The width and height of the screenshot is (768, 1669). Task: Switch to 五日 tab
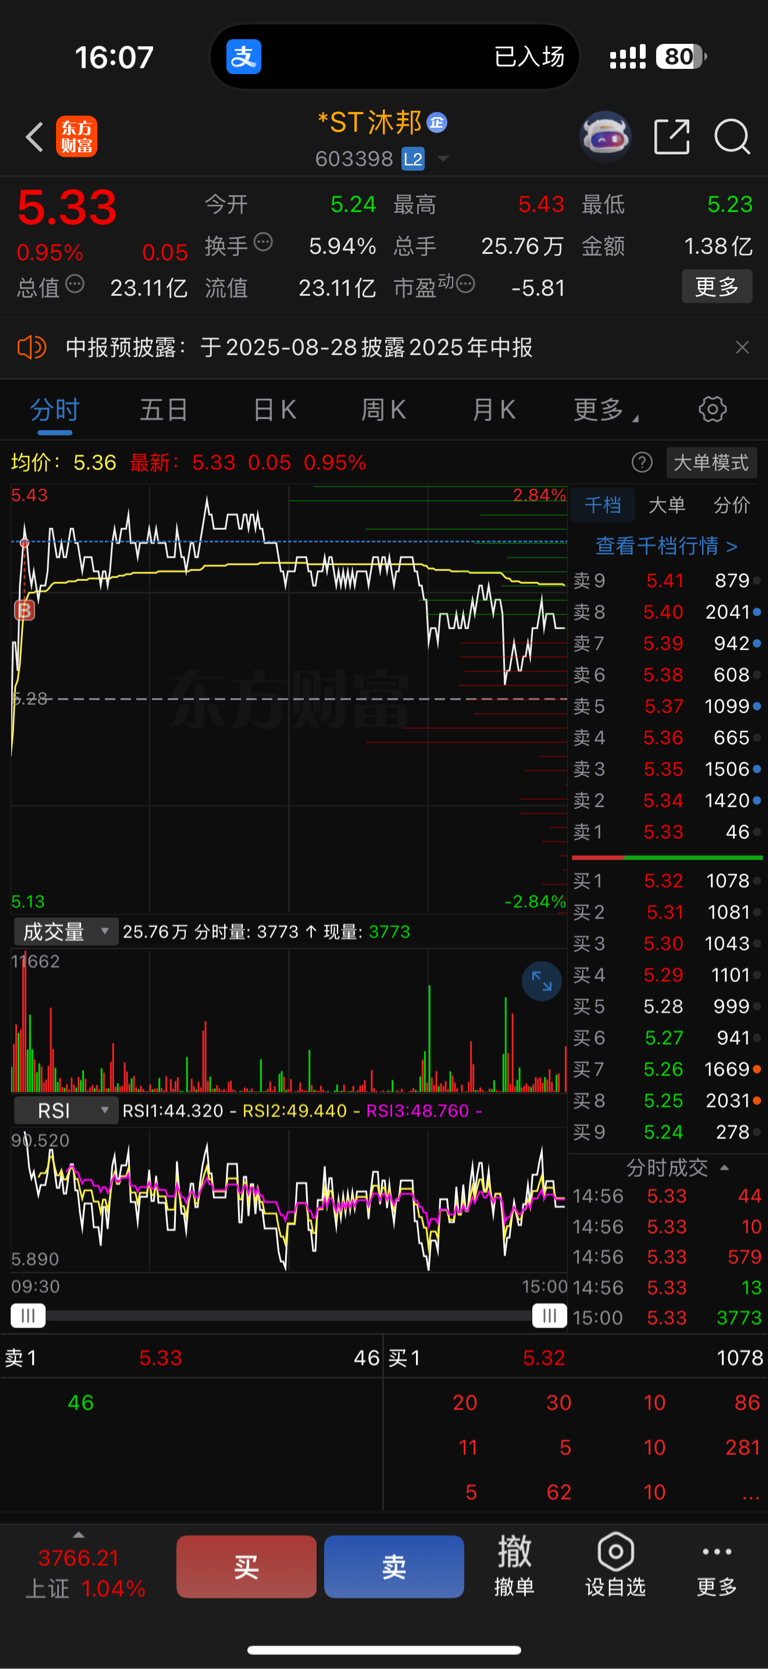coord(164,410)
